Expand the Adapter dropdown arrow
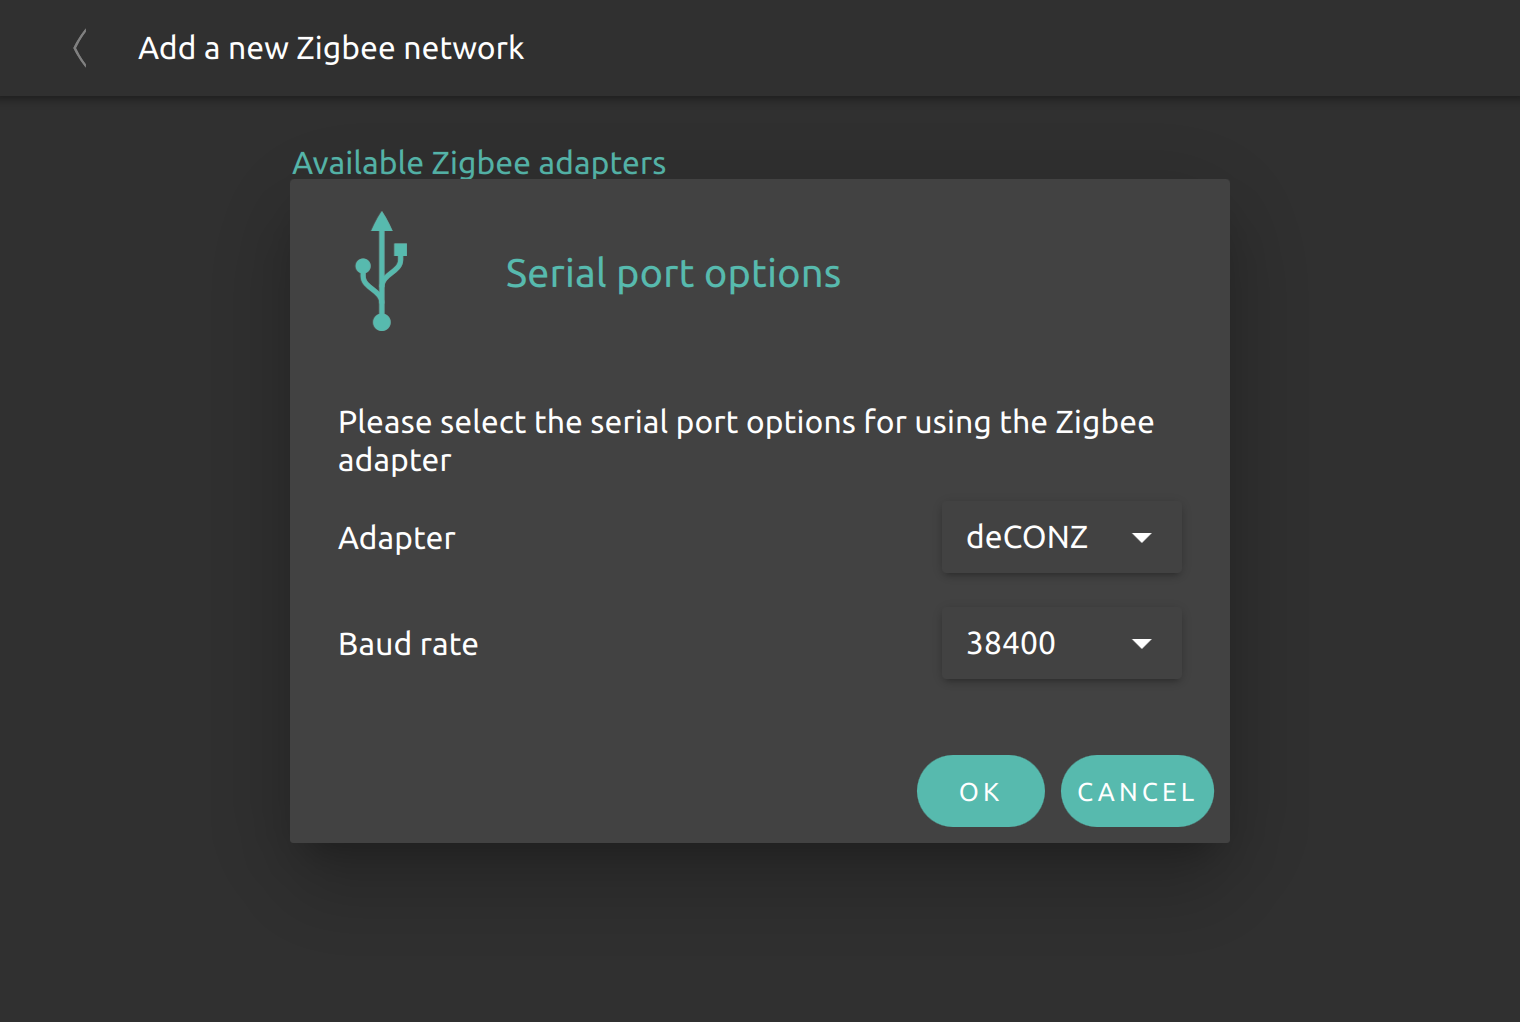Image resolution: width=1520 pixels, height=1022 pixels. 1141,538
